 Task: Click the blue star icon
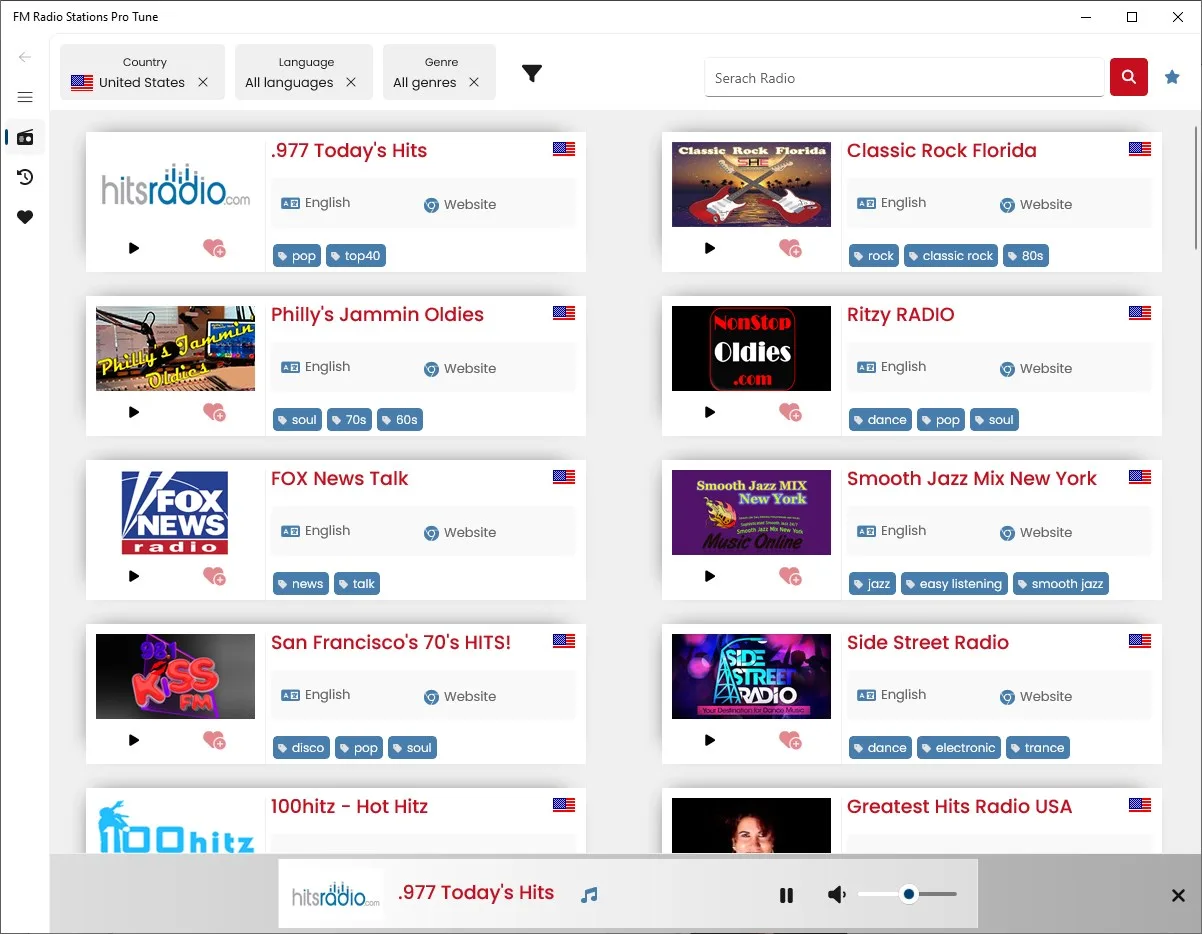point(1172,77)
